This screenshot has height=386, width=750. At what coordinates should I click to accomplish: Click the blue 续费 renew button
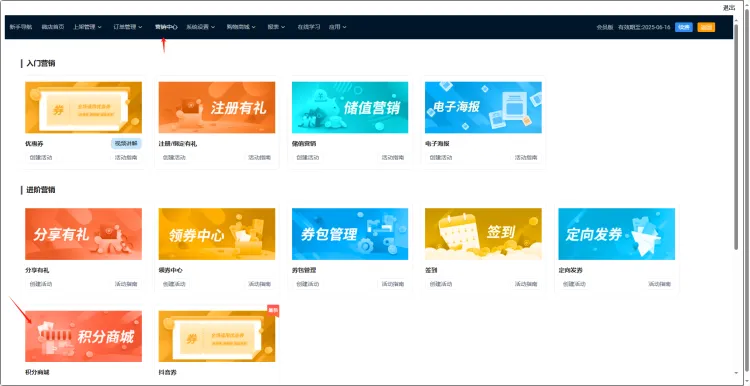click(x=684, y=27)
